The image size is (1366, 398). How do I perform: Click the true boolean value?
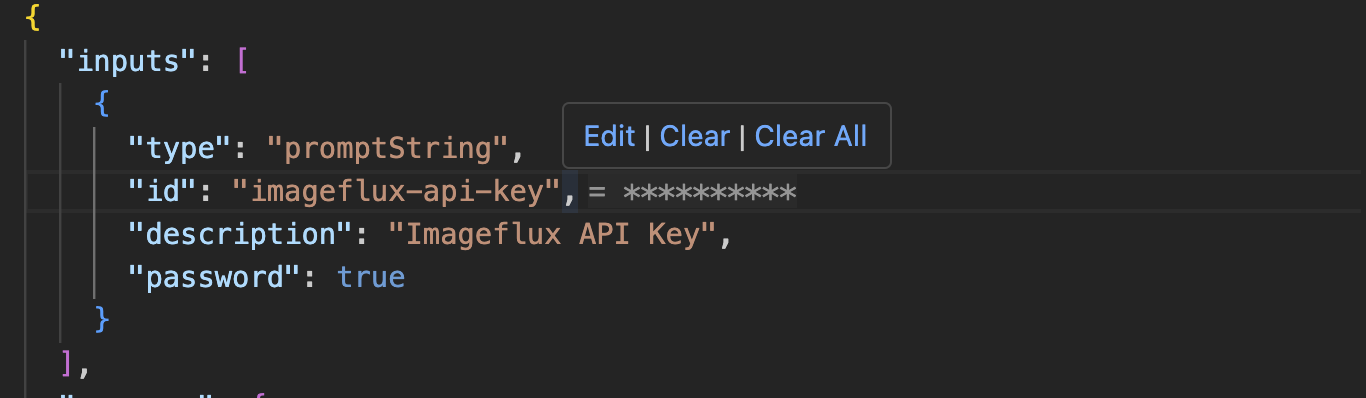click(371, 277)
